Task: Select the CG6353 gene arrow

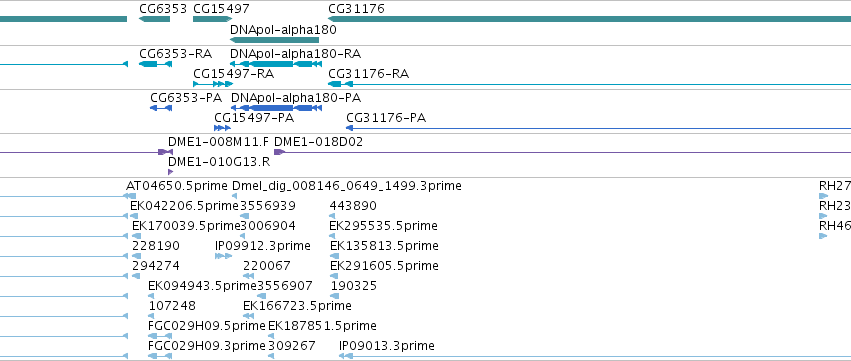Action: click(155, 20)
